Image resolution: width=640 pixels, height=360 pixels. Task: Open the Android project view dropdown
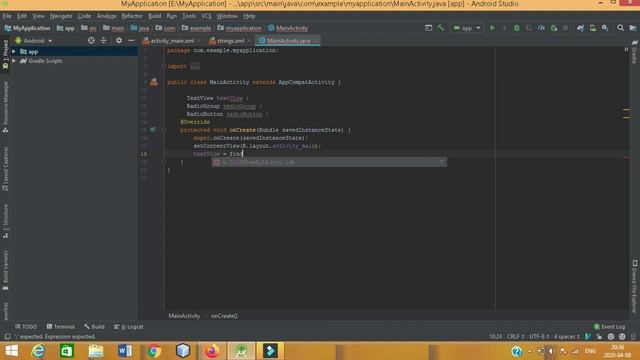[x=34, y=41]
